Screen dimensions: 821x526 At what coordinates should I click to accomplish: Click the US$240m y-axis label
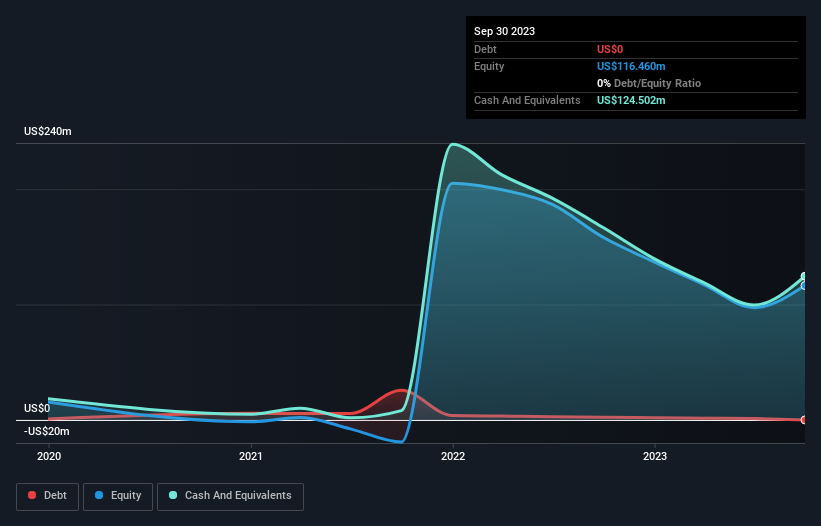pos(48,131)
